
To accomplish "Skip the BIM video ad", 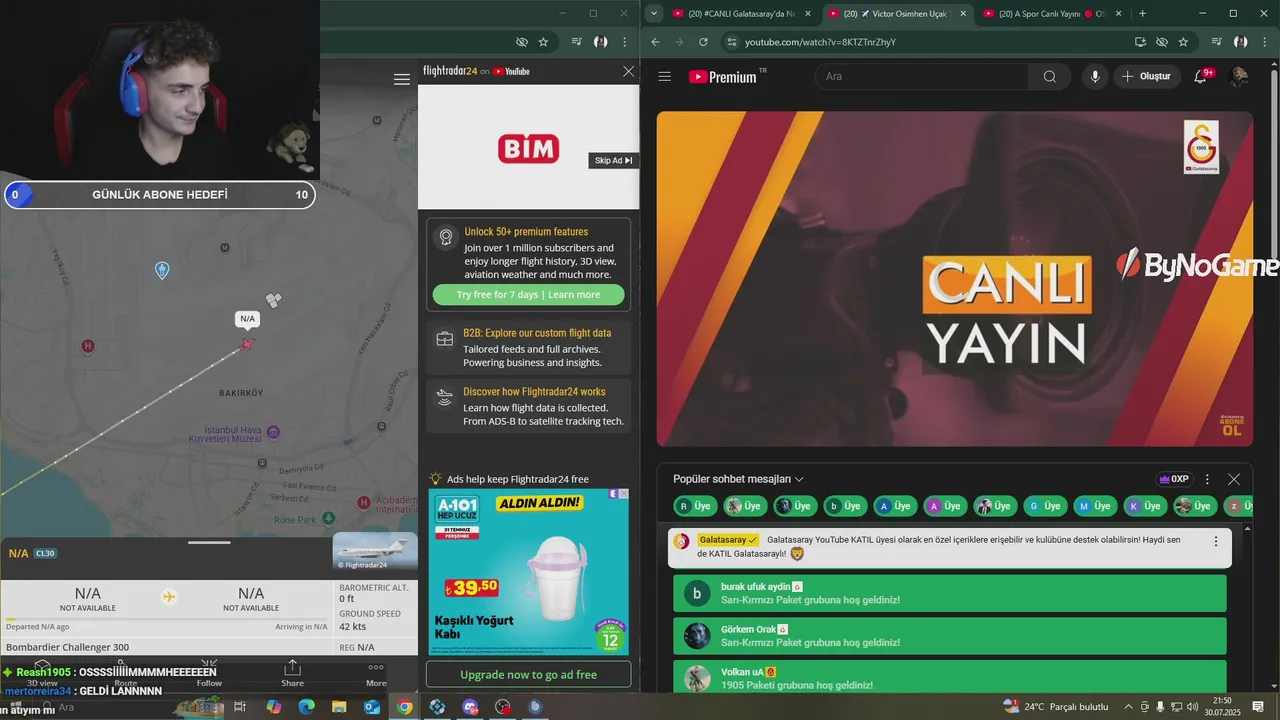I will pyautogui.click(x=613, y=160).
